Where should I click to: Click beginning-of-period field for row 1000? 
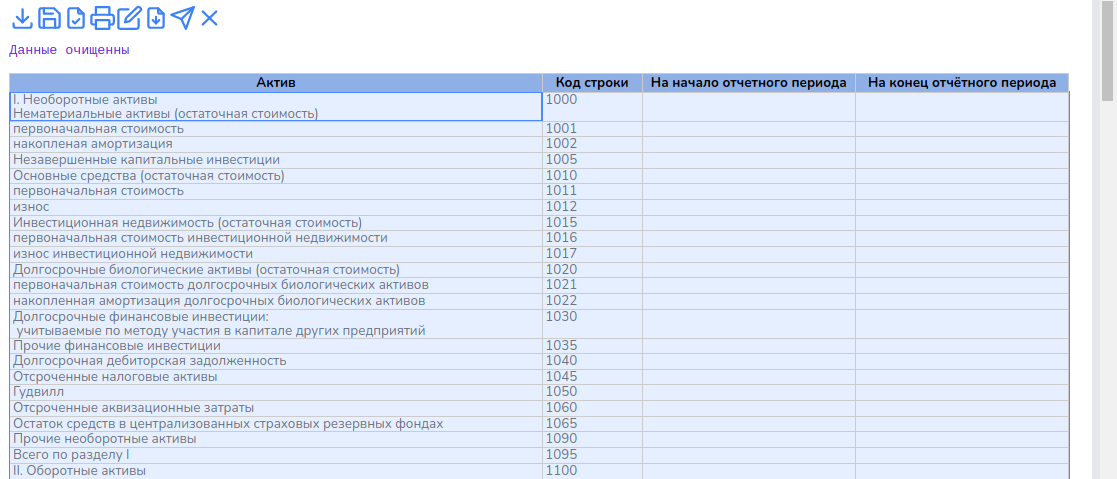pyautogui.click(x=749, y=106)
